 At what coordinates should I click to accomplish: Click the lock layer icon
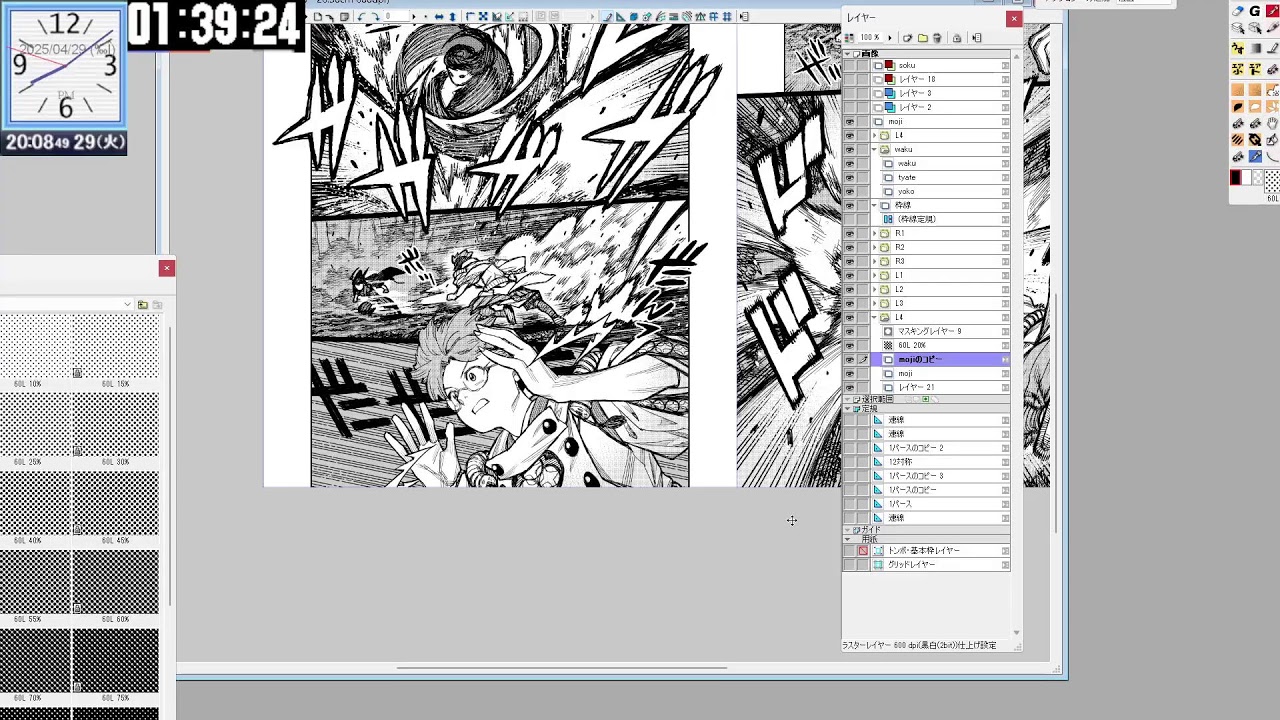957,38
